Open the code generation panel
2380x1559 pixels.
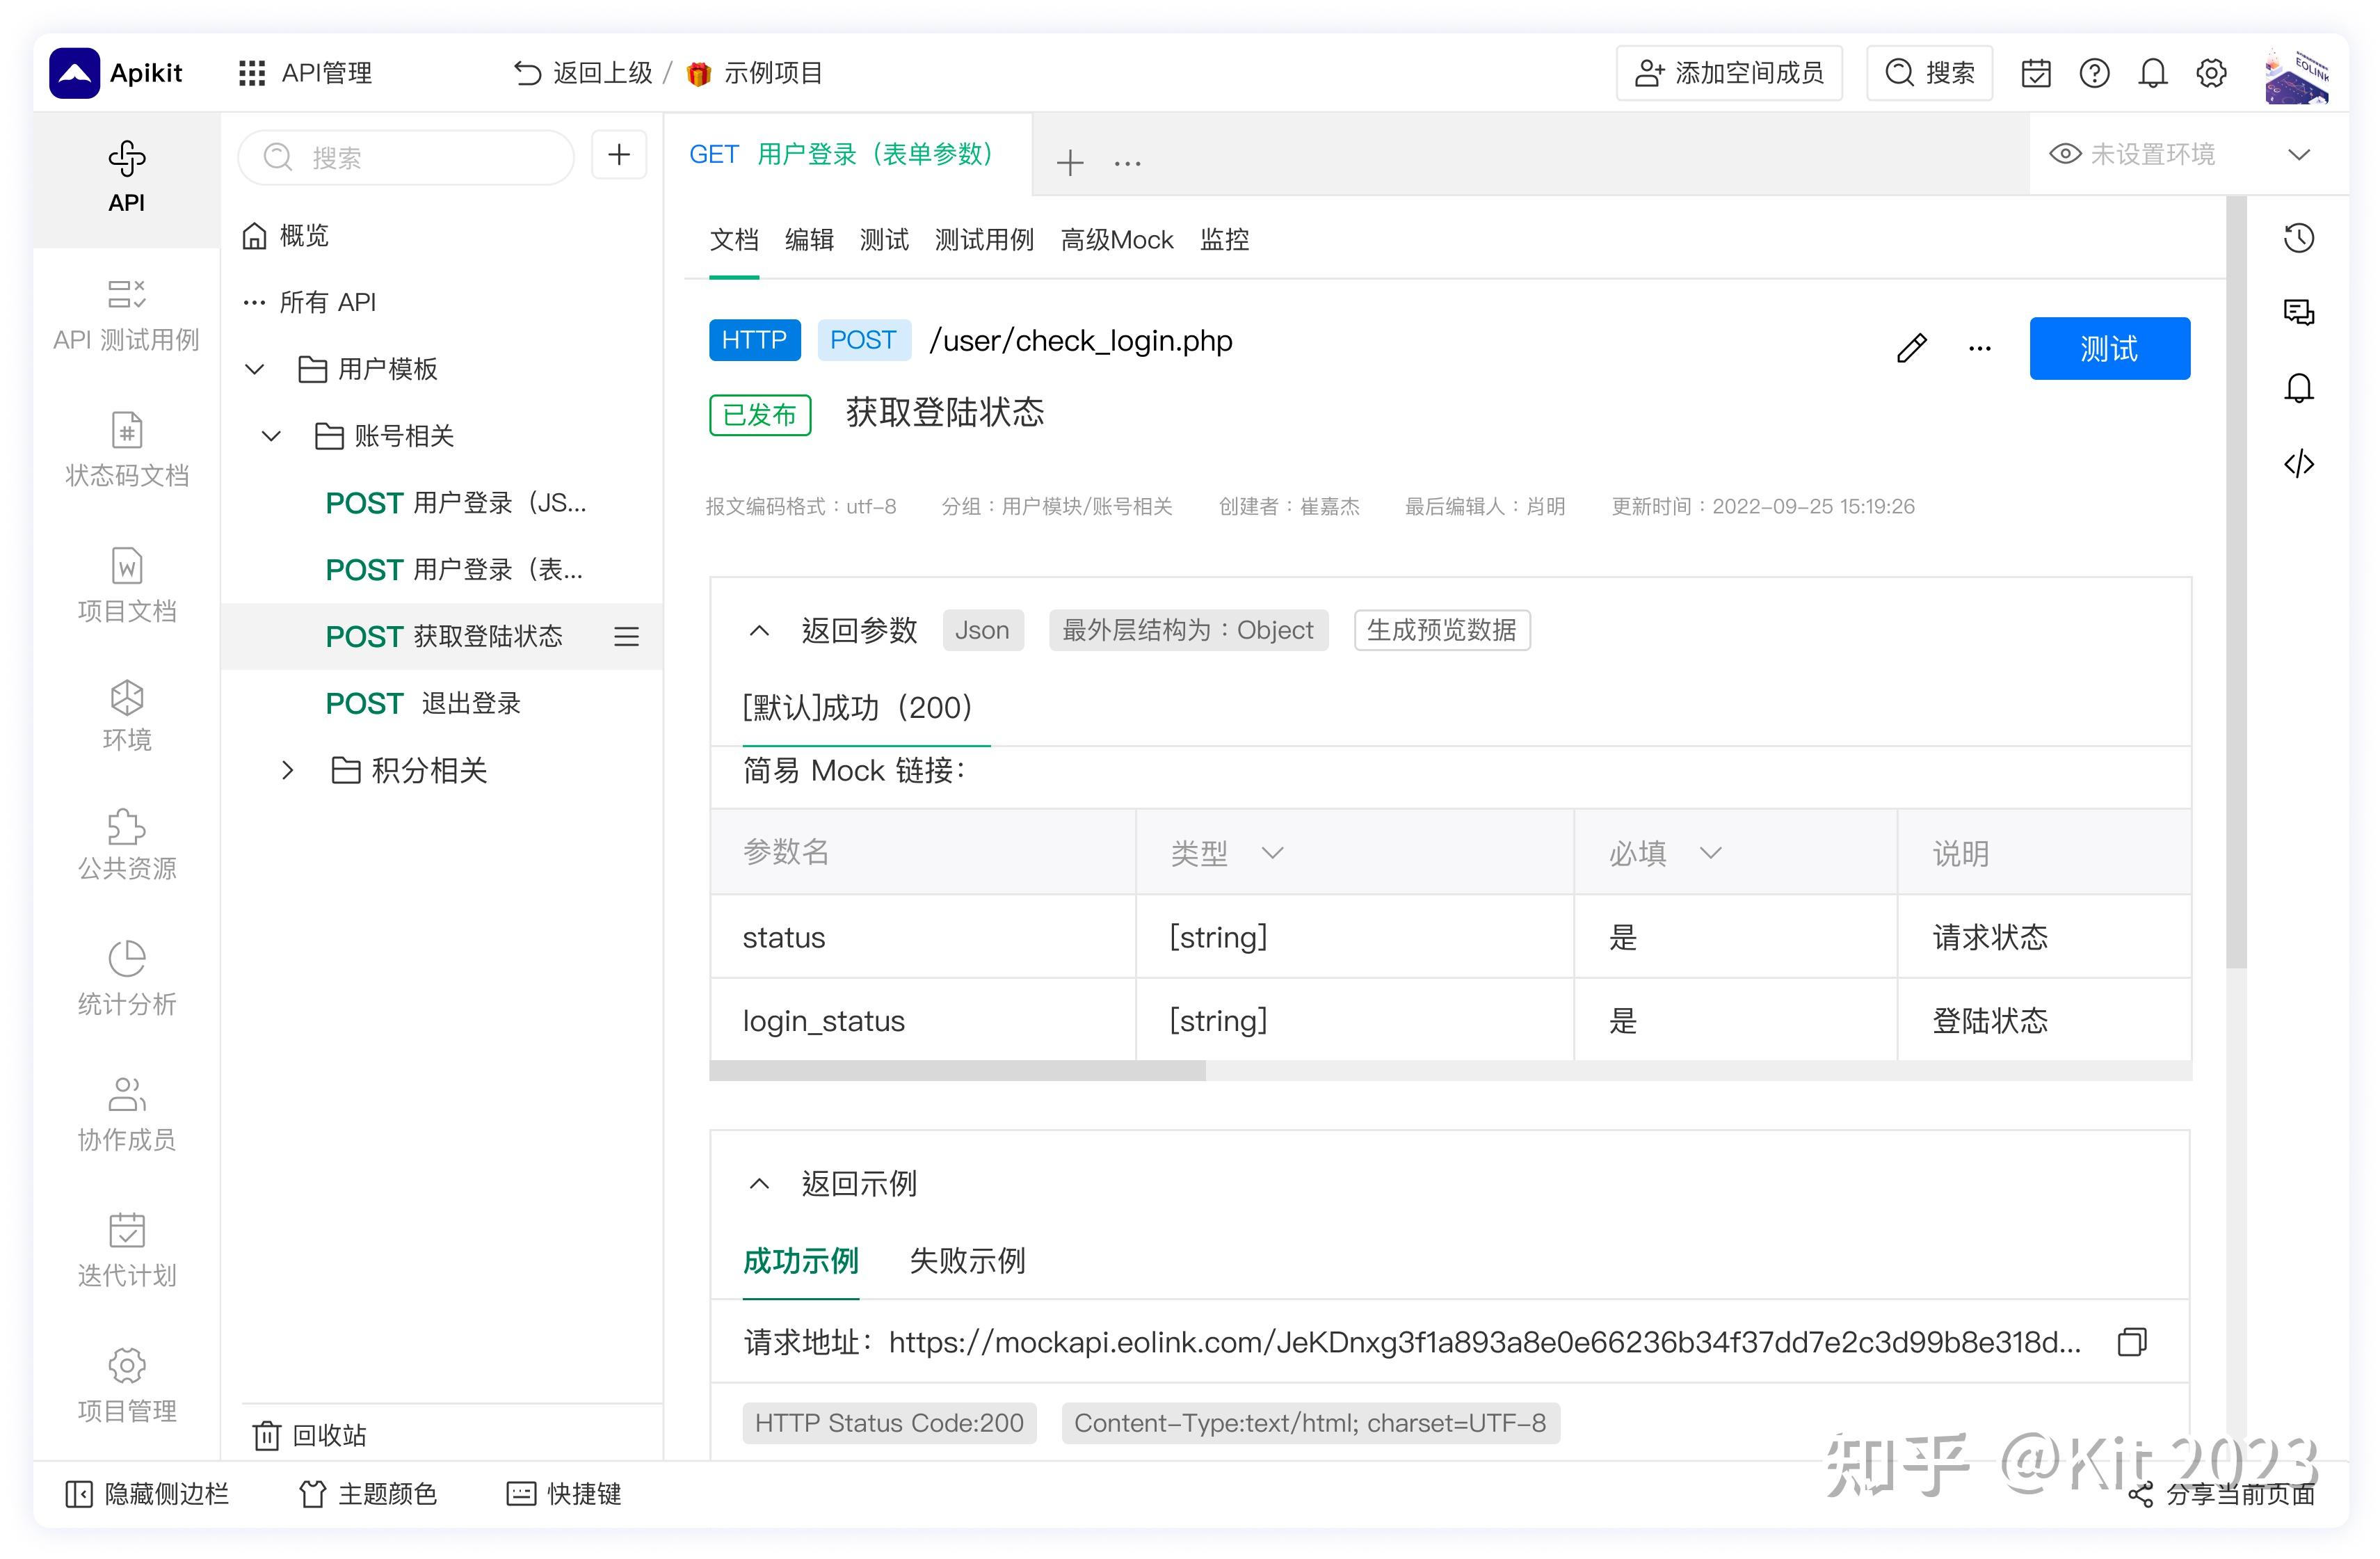coord(2298,463)
